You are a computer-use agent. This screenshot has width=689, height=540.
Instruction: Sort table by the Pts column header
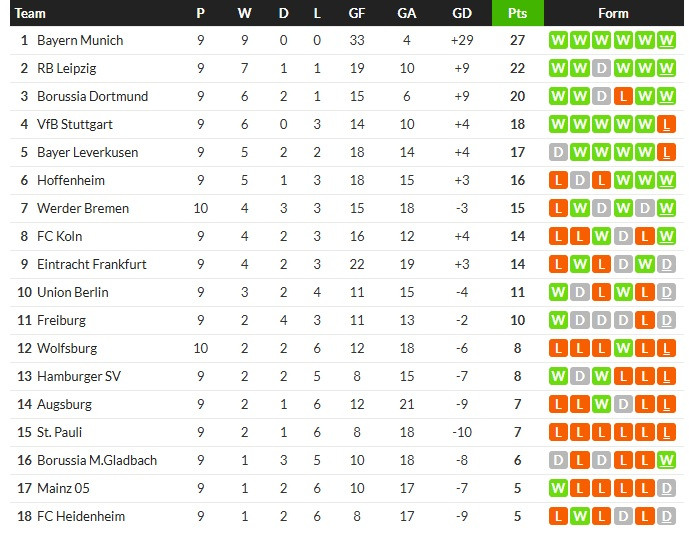pyautogui.click(x=518, y=13)
